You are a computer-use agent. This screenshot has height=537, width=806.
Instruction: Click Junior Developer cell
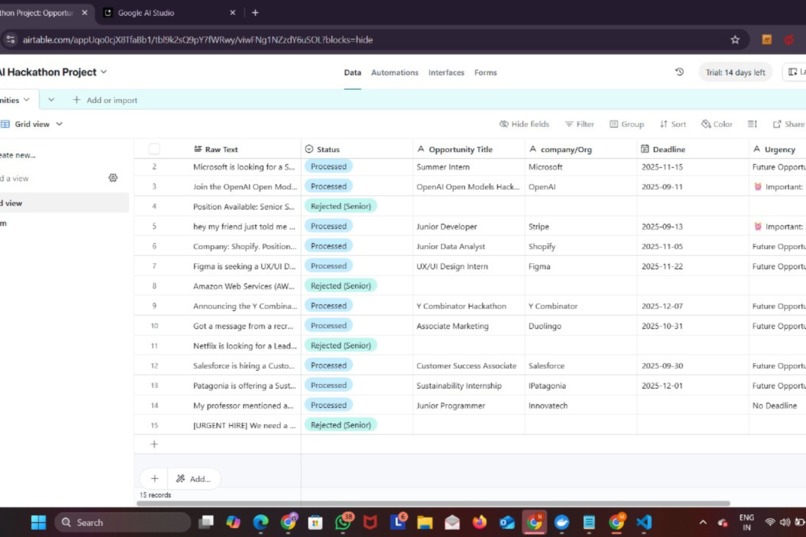click(x=469, y=226)
